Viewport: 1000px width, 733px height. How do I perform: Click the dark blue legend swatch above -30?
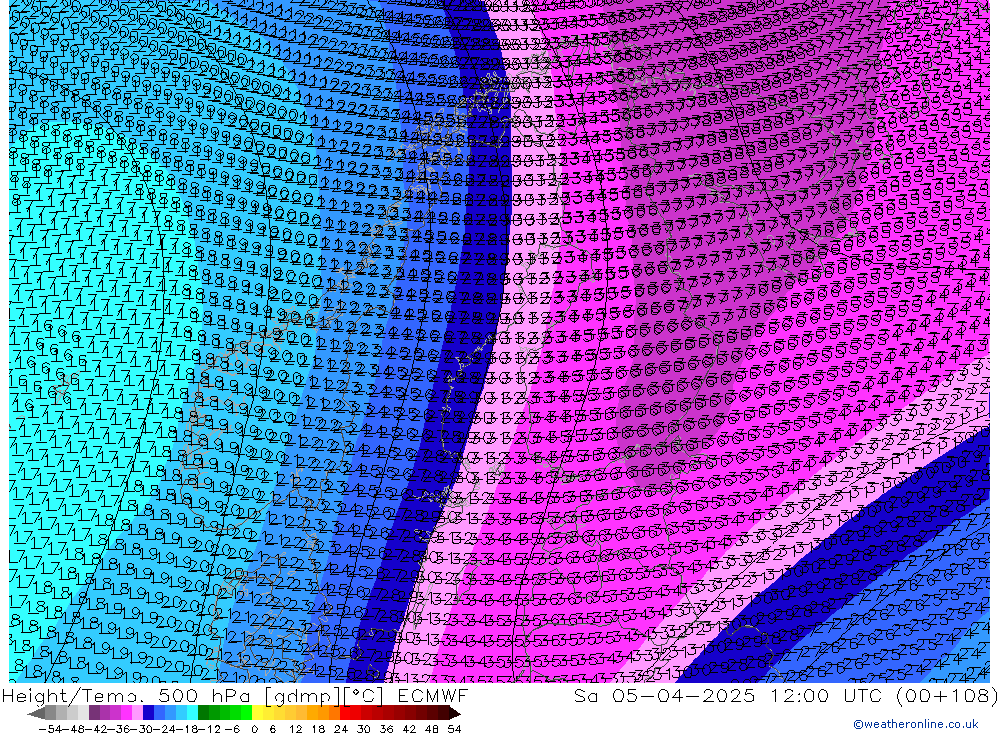click(148, 713)
